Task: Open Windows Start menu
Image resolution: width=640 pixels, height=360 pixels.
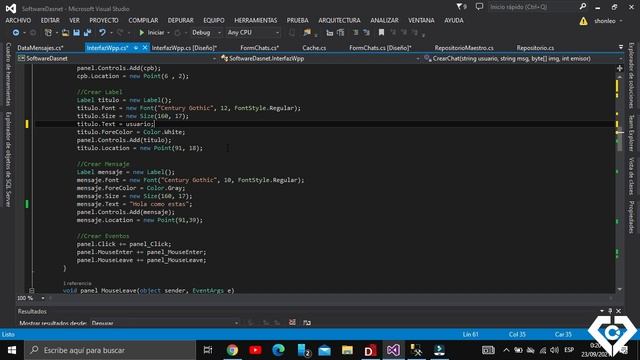Action: click(x=12, y=350)
